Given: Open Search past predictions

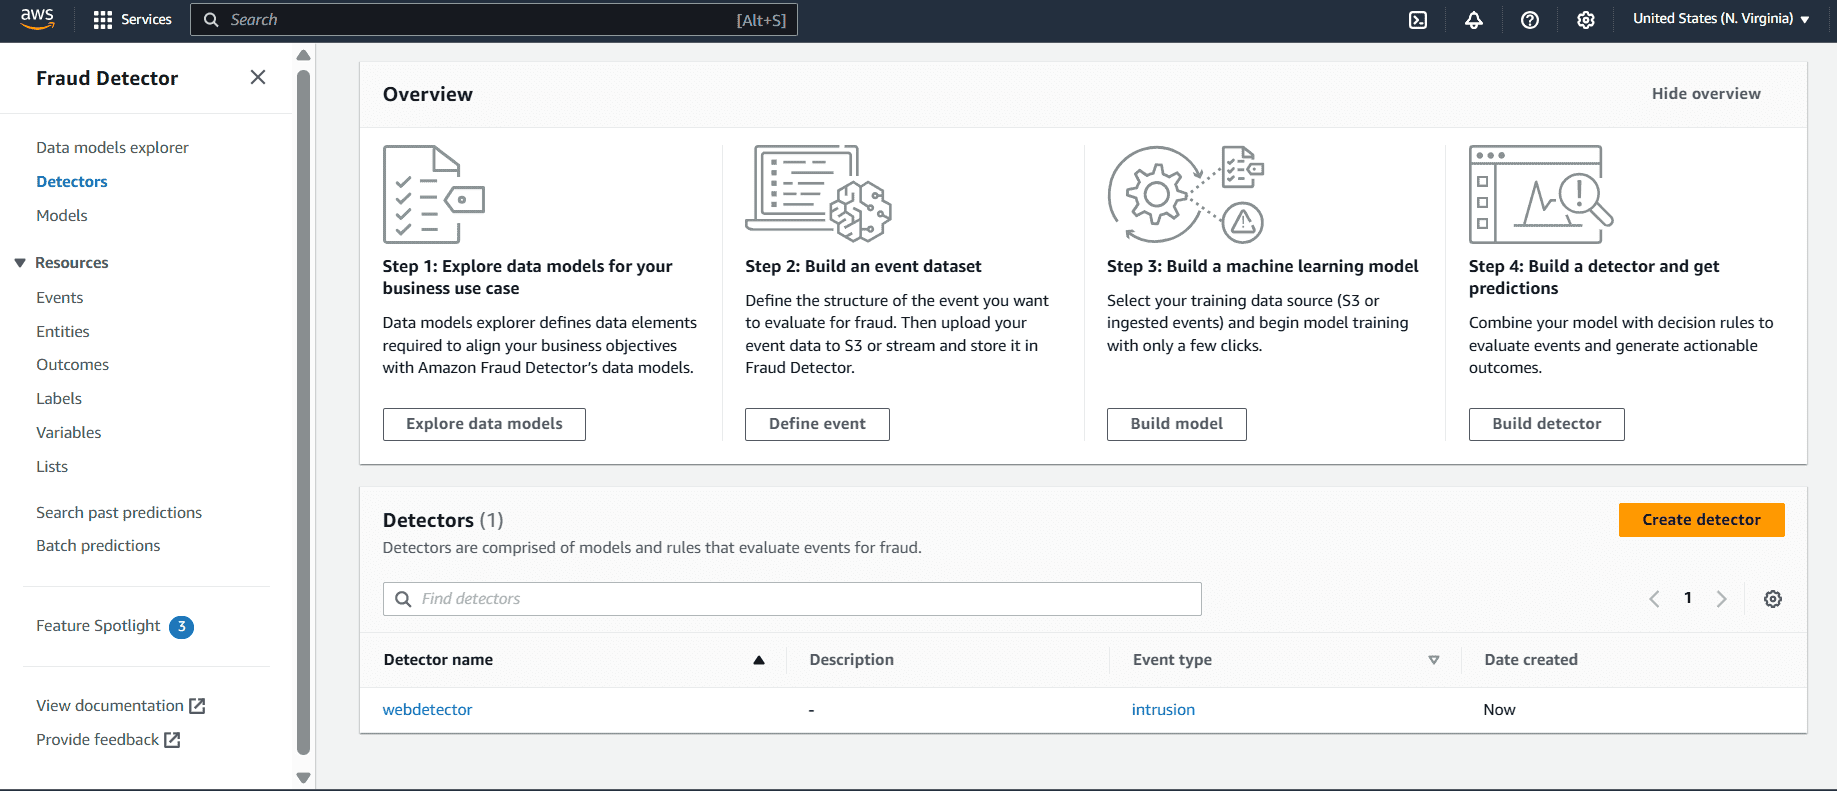Looking at the screenshot, I should tap(119, 512).
